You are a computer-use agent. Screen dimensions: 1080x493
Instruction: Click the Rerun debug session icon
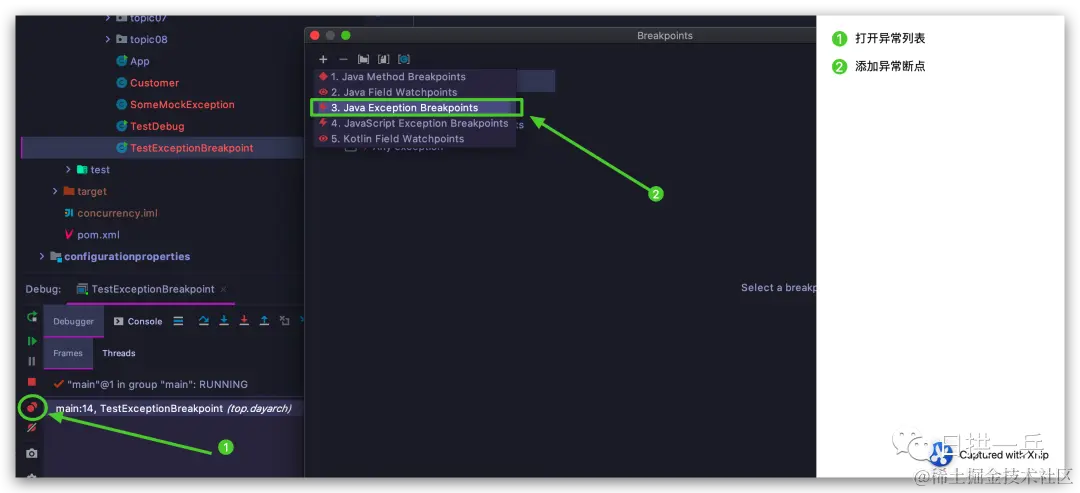[32, 317]
